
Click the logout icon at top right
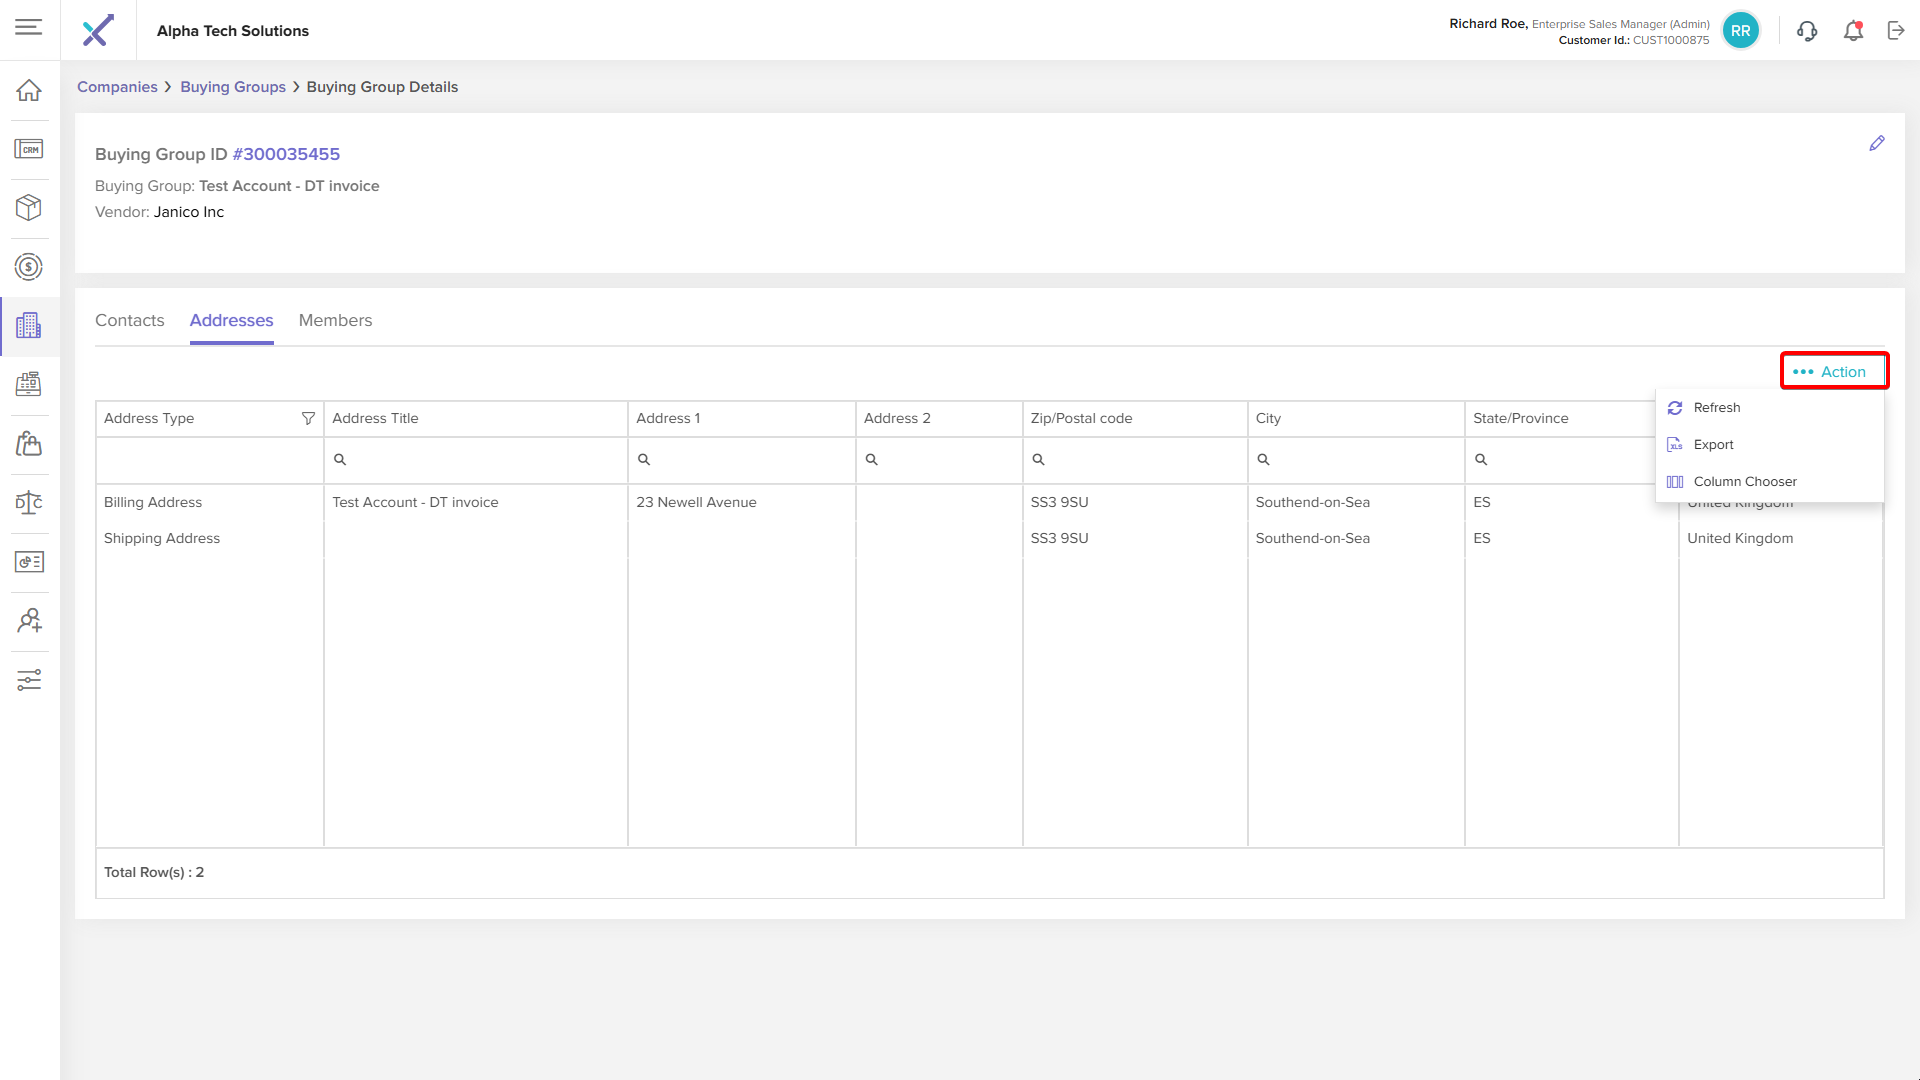click(x=1896, y=31)
